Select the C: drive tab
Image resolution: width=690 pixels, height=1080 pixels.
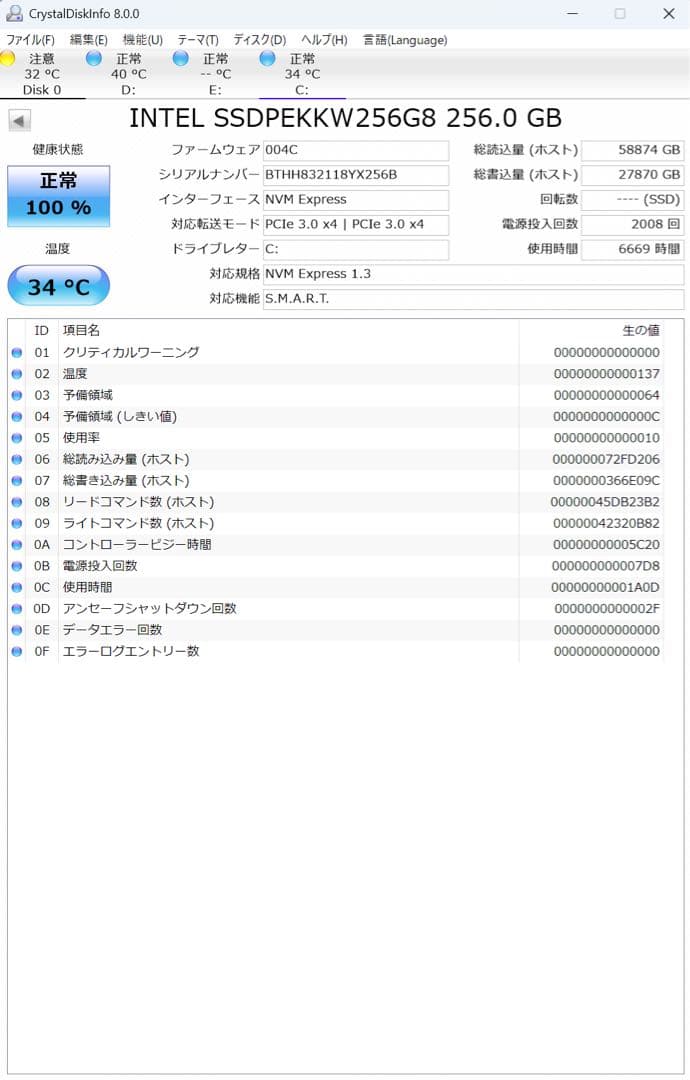[302, 74]
